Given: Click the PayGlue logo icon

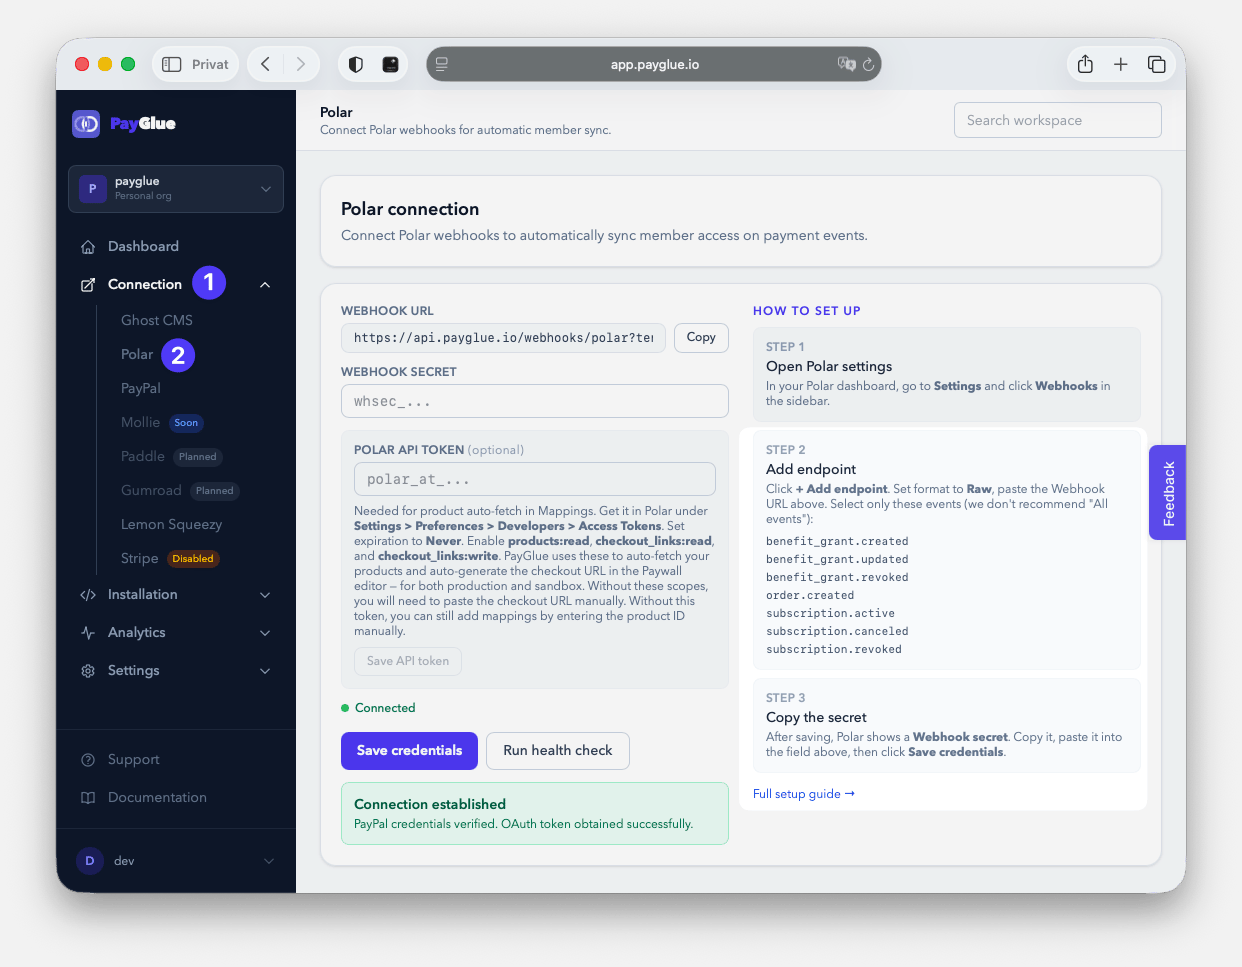Looking at the screenshot, I should [x=86, y=124].
